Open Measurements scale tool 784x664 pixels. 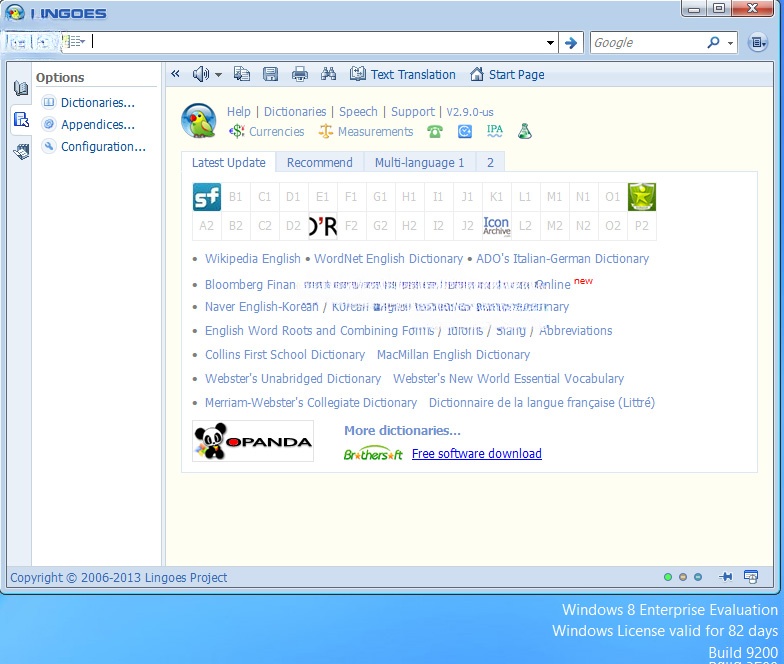[366, 132]
